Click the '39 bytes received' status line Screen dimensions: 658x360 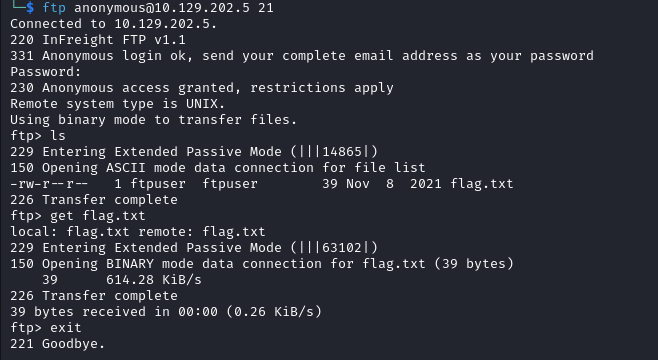(166, 312)
